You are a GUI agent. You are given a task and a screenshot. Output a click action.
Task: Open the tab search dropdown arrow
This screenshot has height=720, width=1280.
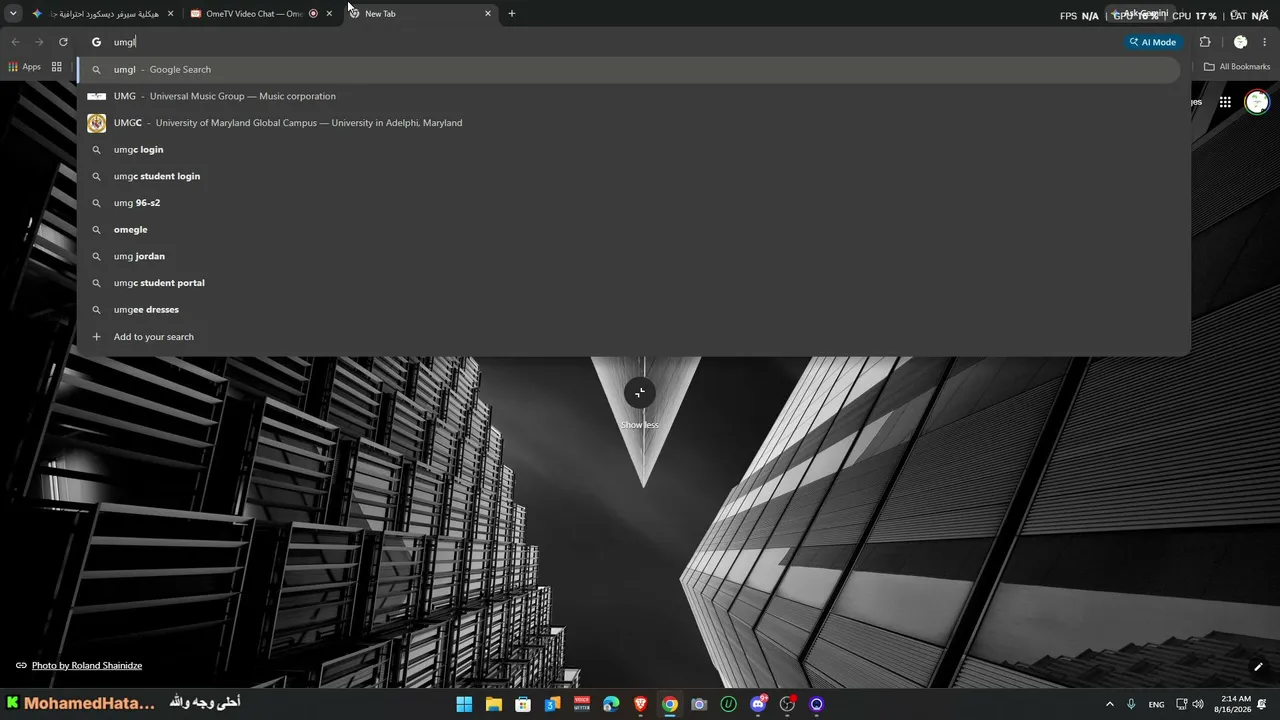click(x=13, y=14)
